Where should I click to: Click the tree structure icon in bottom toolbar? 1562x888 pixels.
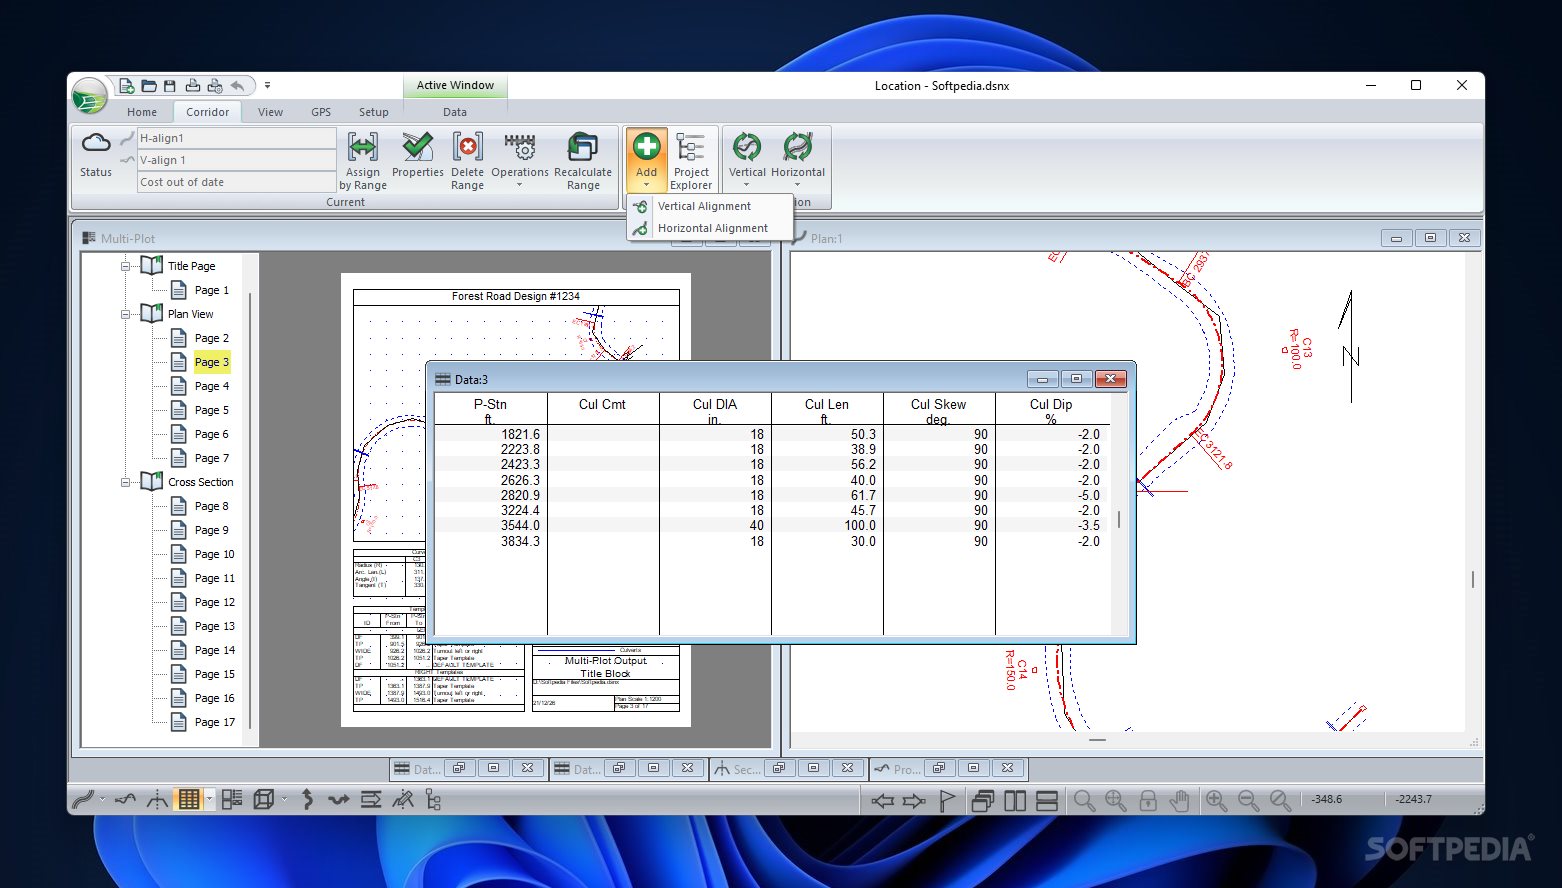click(x=433, y=799)
